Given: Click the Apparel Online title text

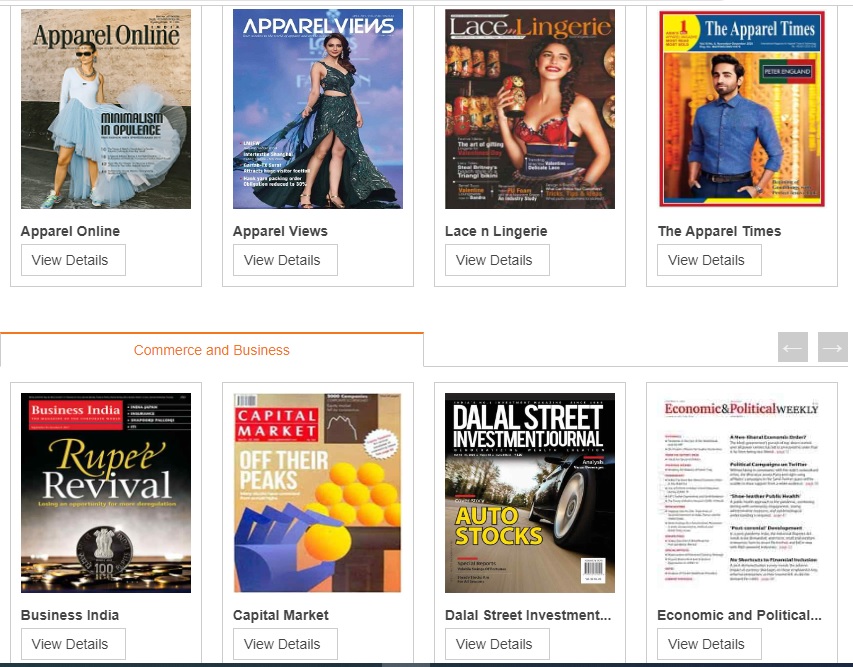Looking at the screenshot, I should pyautogui.click(x=70, y=231).
